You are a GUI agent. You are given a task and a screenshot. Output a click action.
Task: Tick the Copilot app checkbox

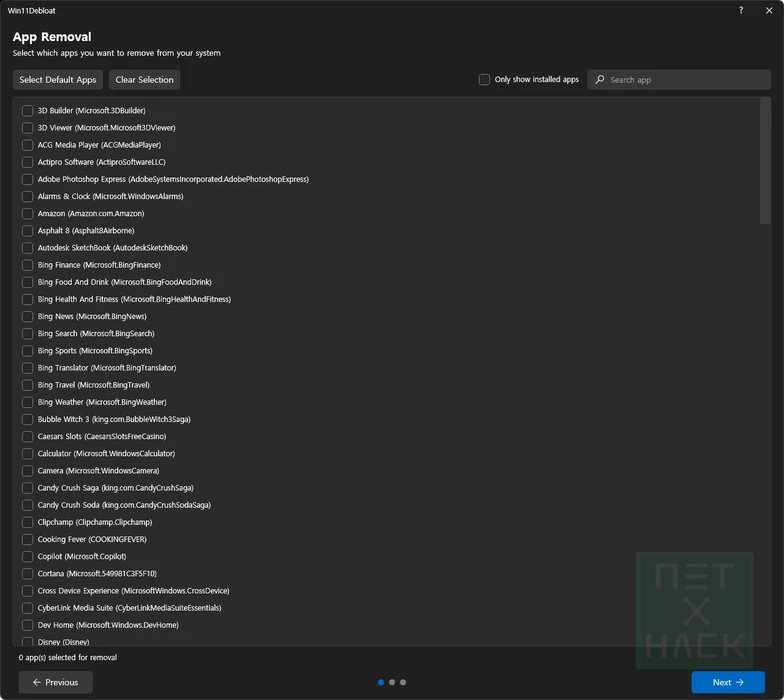(x=28, y=557)
